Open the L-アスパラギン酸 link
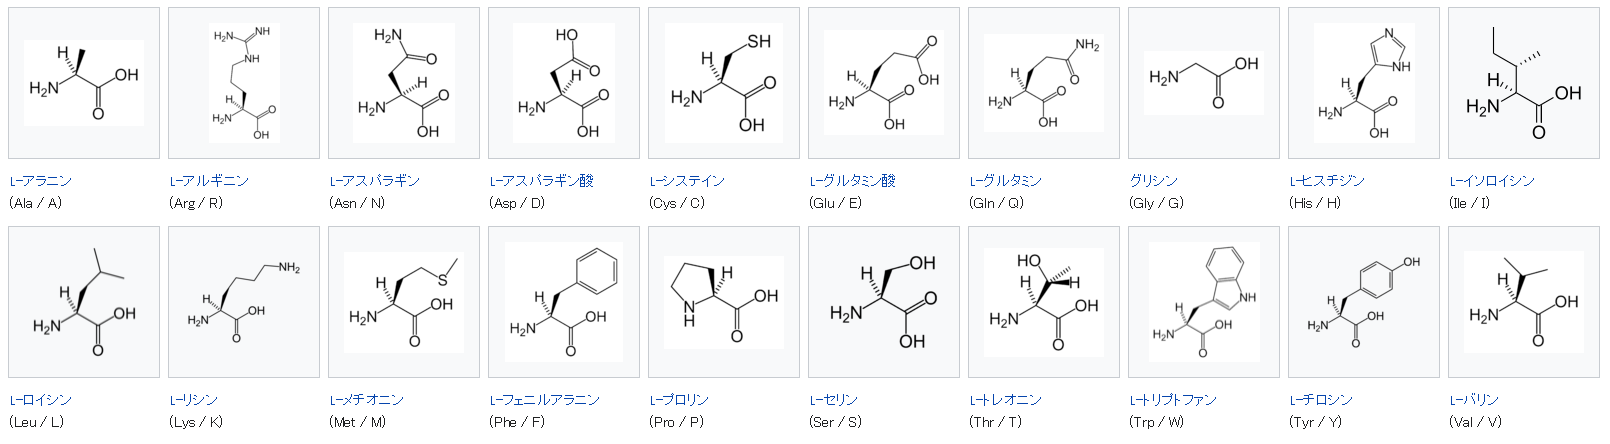This screenshot has width=1610, height=444. point(542,181)
